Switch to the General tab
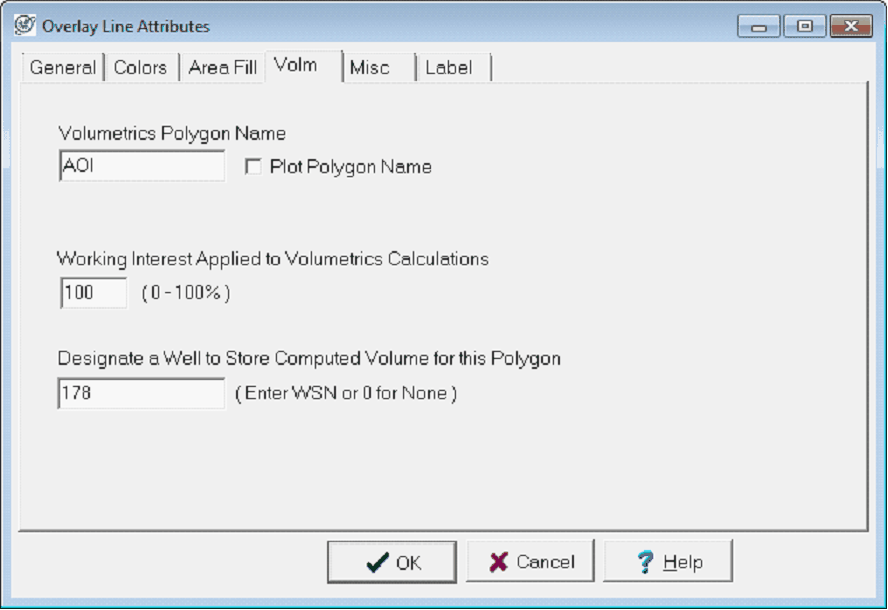 coord(62,68)
